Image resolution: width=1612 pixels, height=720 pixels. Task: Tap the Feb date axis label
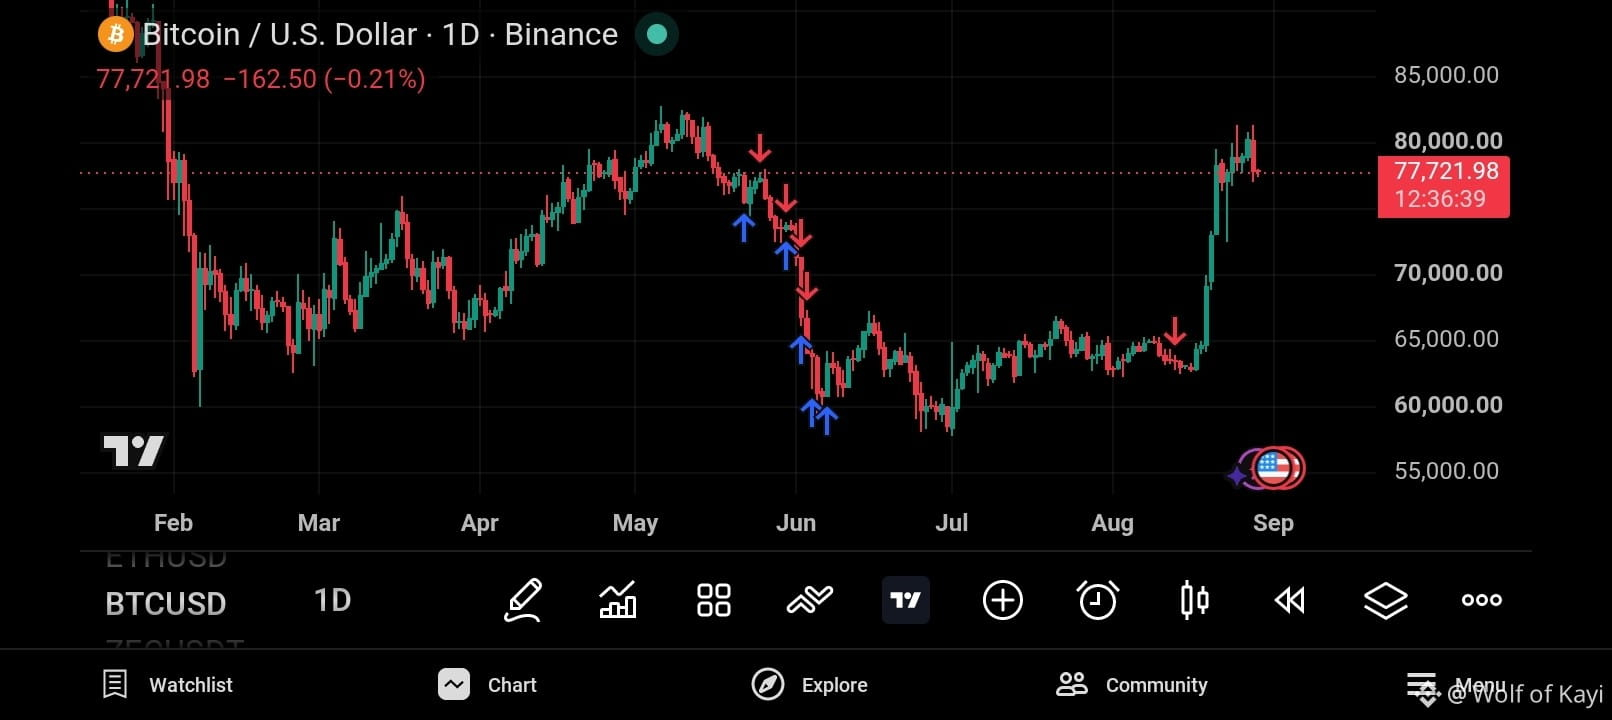(173, 523)
